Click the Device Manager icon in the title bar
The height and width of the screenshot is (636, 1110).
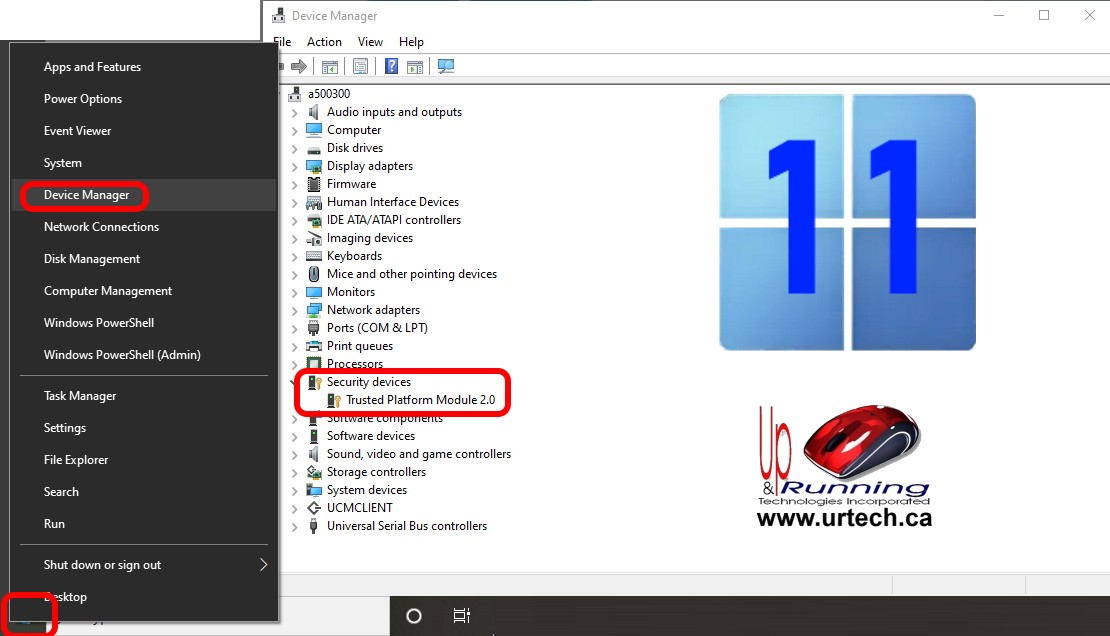click(277, 15)
